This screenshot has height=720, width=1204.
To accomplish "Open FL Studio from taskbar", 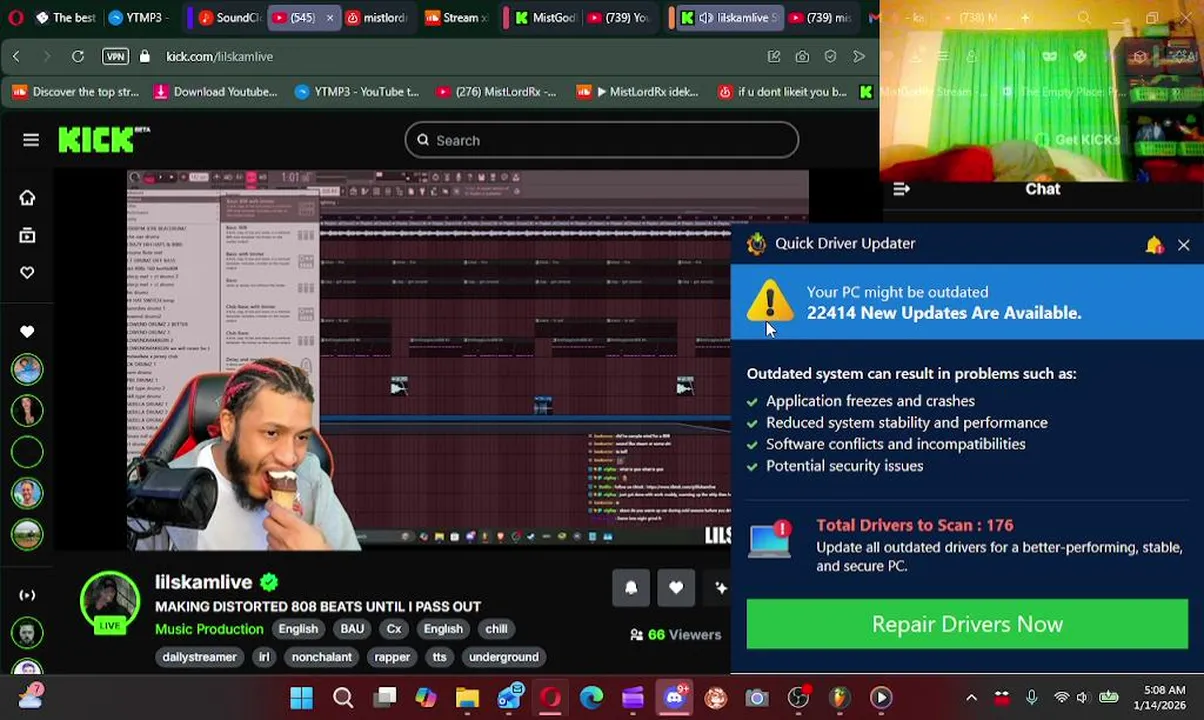I will (x=839, y=697).
